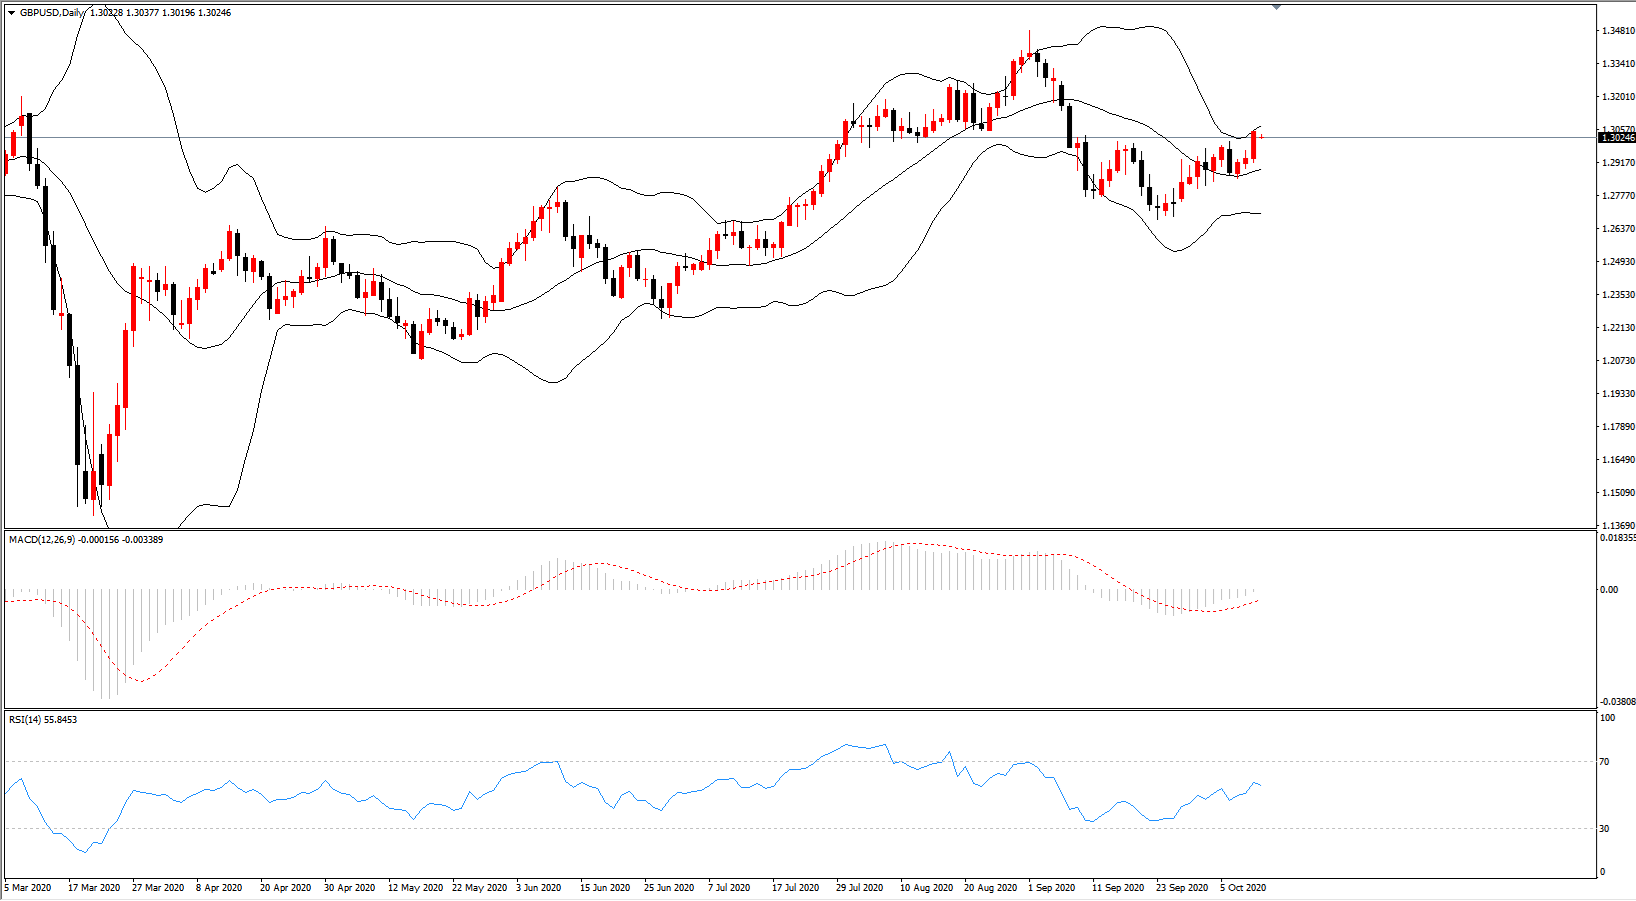Select the MACD(12,26,9) indicator label
The width and height of the screenshot is (1636, 901).
(42, 540)
